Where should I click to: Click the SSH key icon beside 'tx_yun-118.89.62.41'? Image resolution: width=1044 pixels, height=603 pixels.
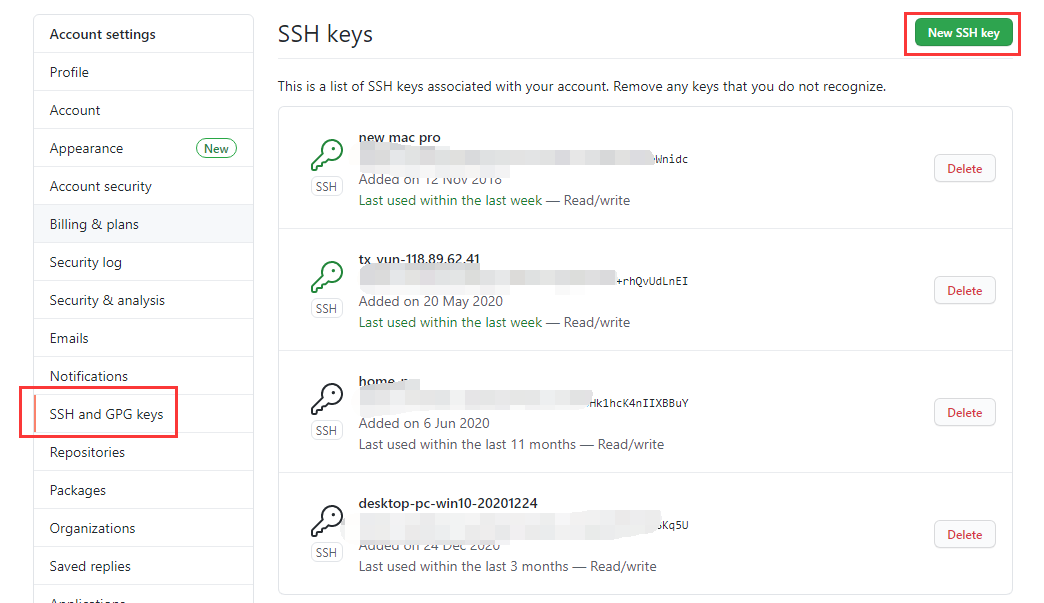[326, 277]
